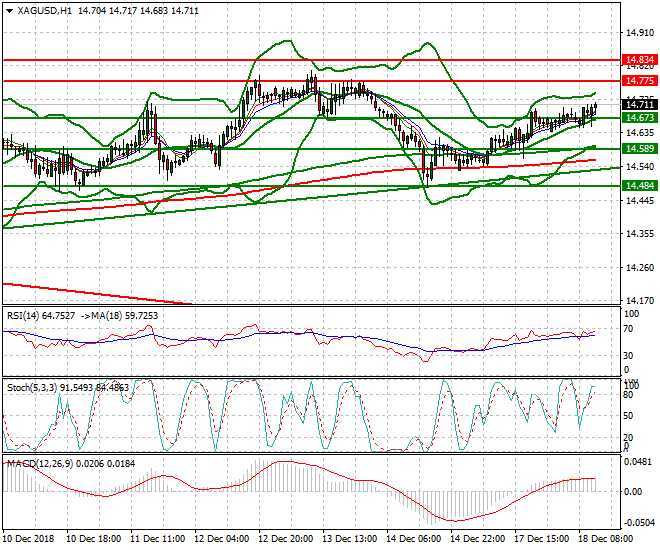Image resolution: width=660 pixels, height=550 pixels.
Task: Select the 14.834 red resistance price label
Action: click(x=639, y=60)
